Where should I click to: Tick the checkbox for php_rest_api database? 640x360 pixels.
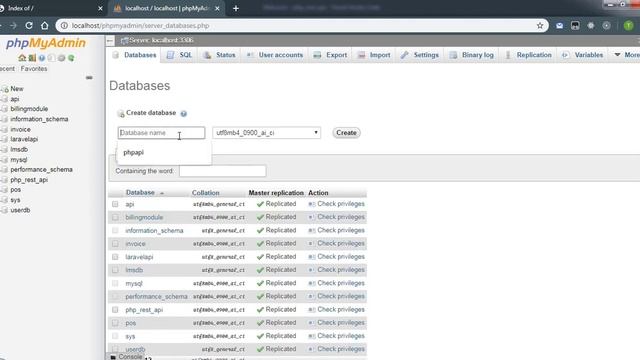point(115,310)
